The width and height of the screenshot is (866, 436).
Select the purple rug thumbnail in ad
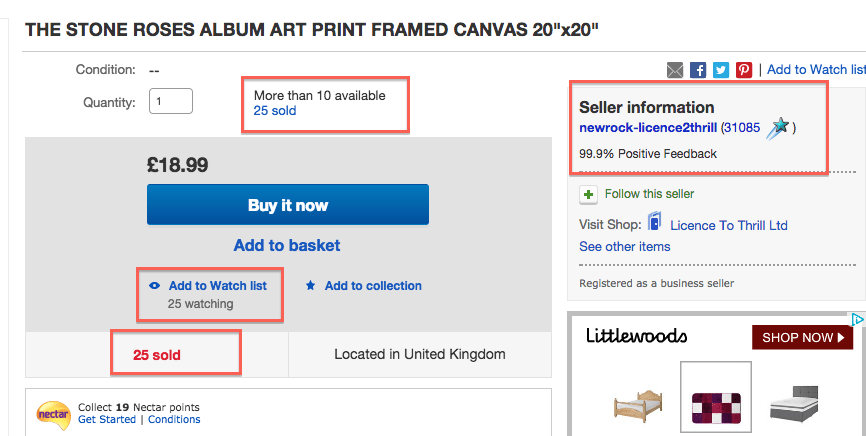point(716,397)
